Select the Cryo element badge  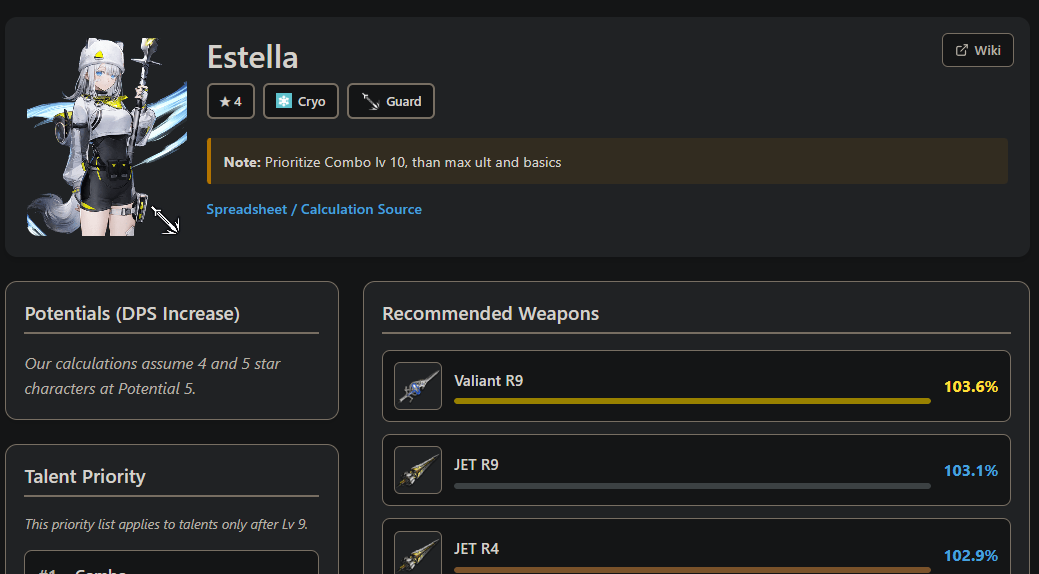click(301, 101)
